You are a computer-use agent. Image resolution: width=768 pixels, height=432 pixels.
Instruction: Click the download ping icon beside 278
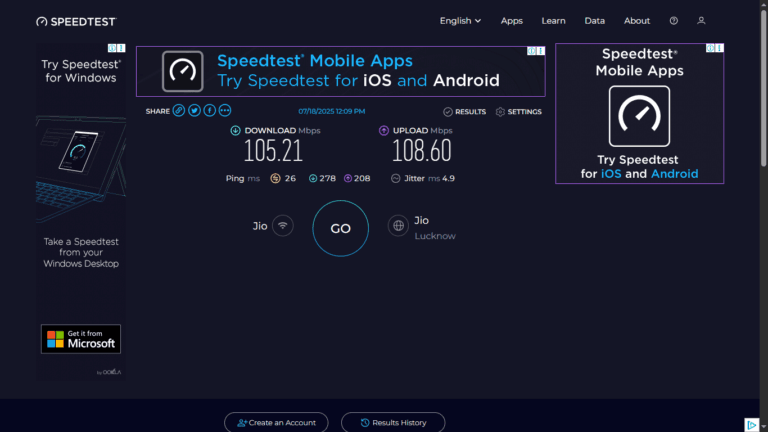pos(312,178)
